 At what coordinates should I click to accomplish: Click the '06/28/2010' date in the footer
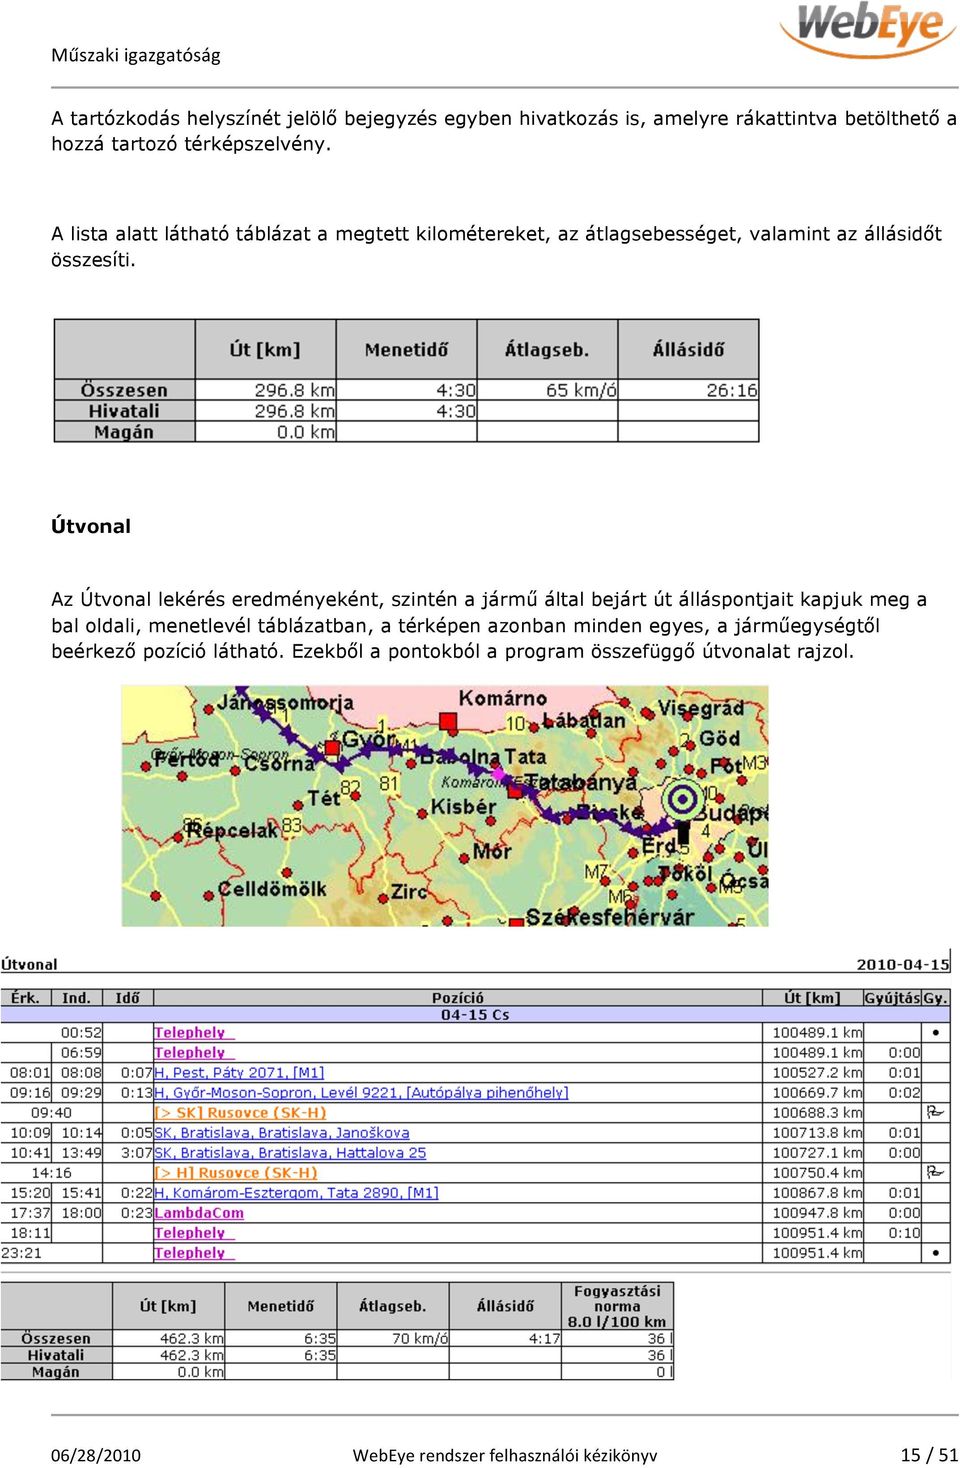pos(96,1455)
